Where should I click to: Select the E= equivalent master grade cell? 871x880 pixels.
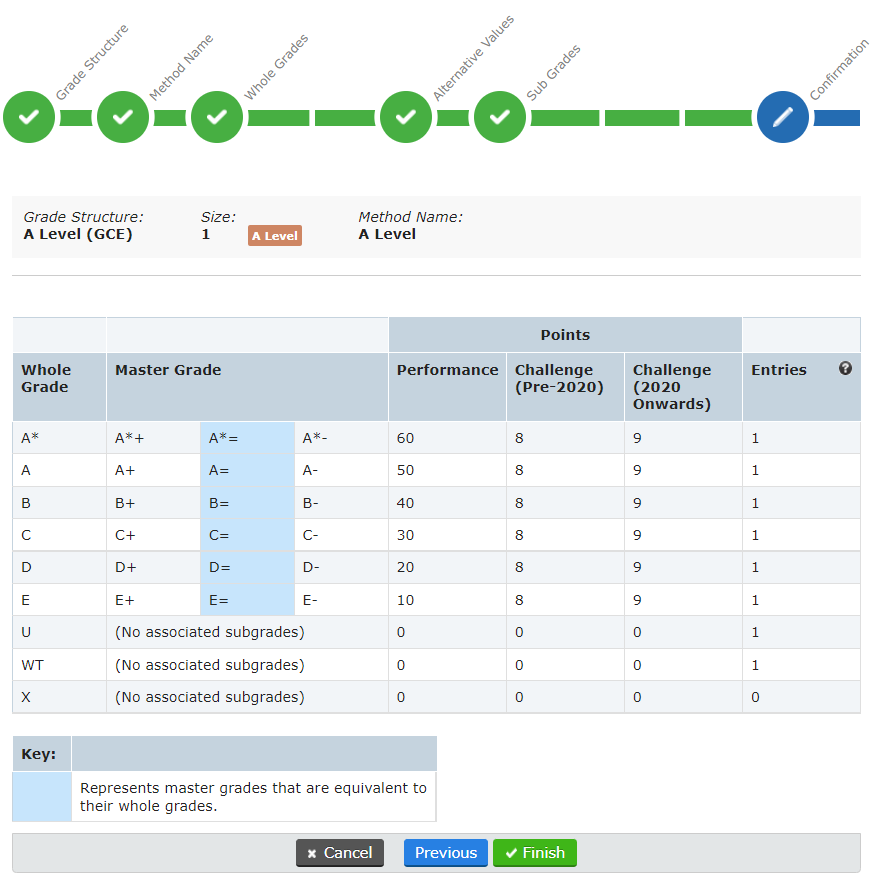246,599
